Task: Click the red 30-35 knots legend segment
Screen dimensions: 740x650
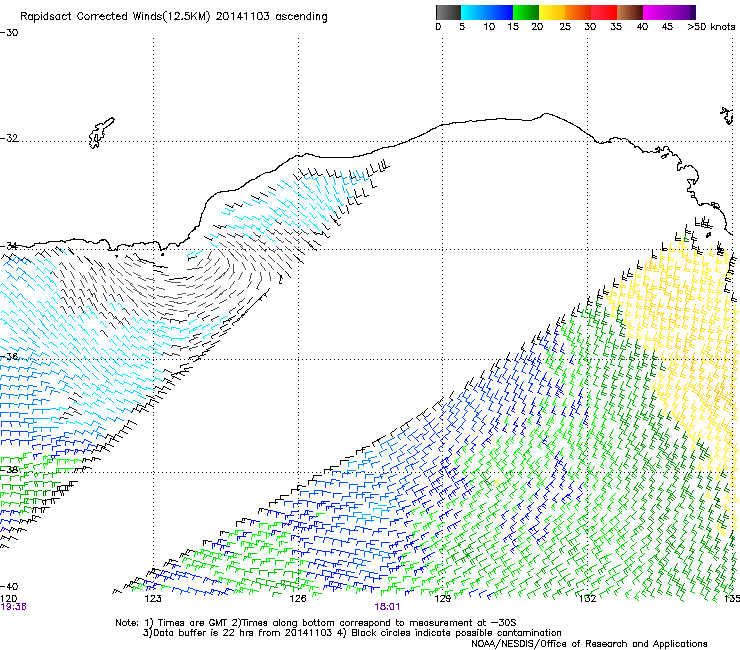Action: coord(604,12)
